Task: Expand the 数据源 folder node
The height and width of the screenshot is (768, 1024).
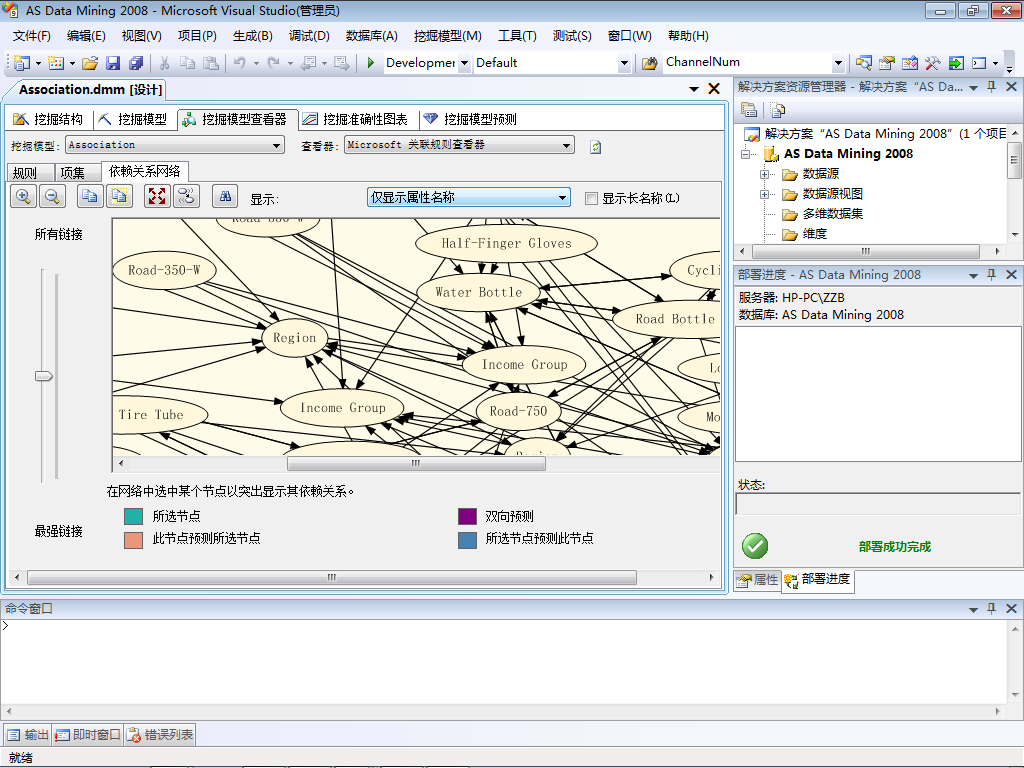Action: pos(765,174)
